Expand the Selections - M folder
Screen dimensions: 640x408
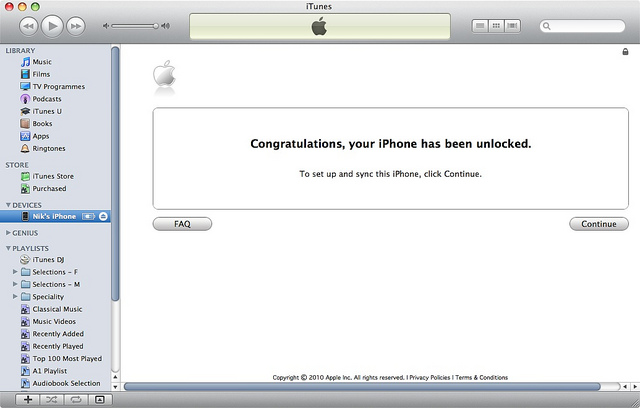tap(15, 284)
